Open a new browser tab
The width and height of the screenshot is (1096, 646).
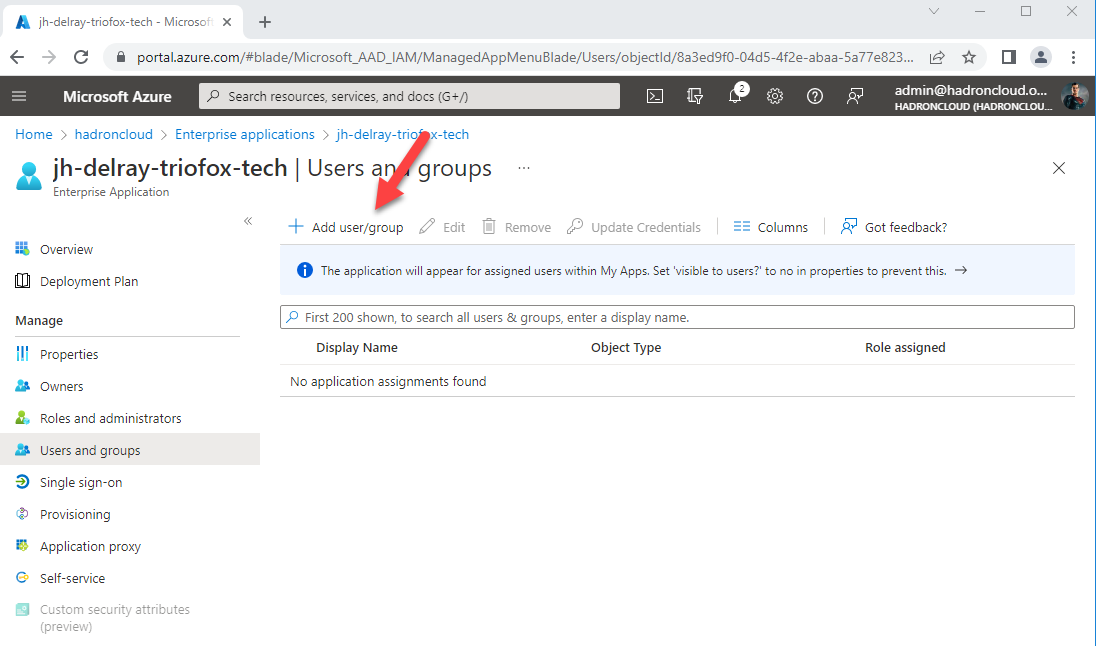click(265, 22)
